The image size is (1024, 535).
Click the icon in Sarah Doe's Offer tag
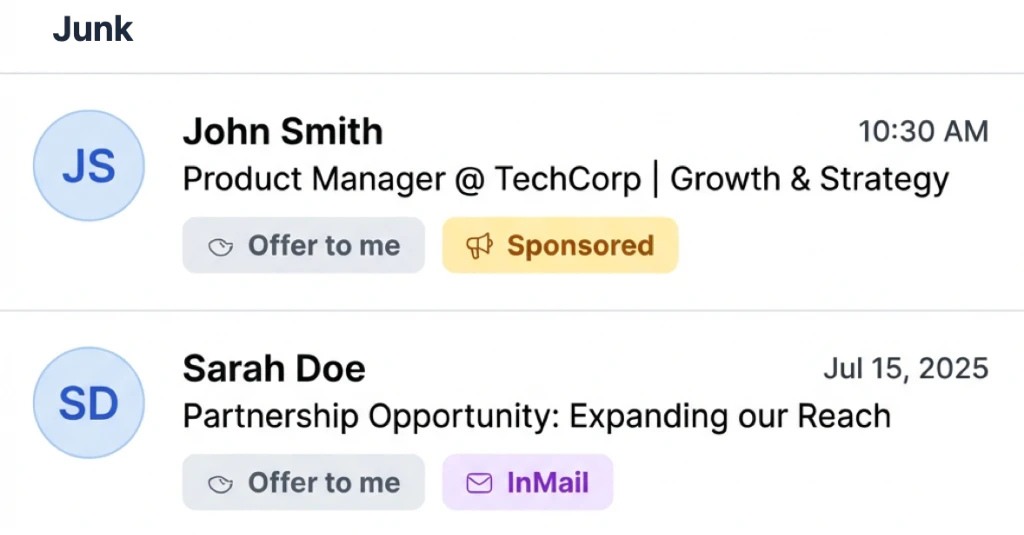click(221, 484)
